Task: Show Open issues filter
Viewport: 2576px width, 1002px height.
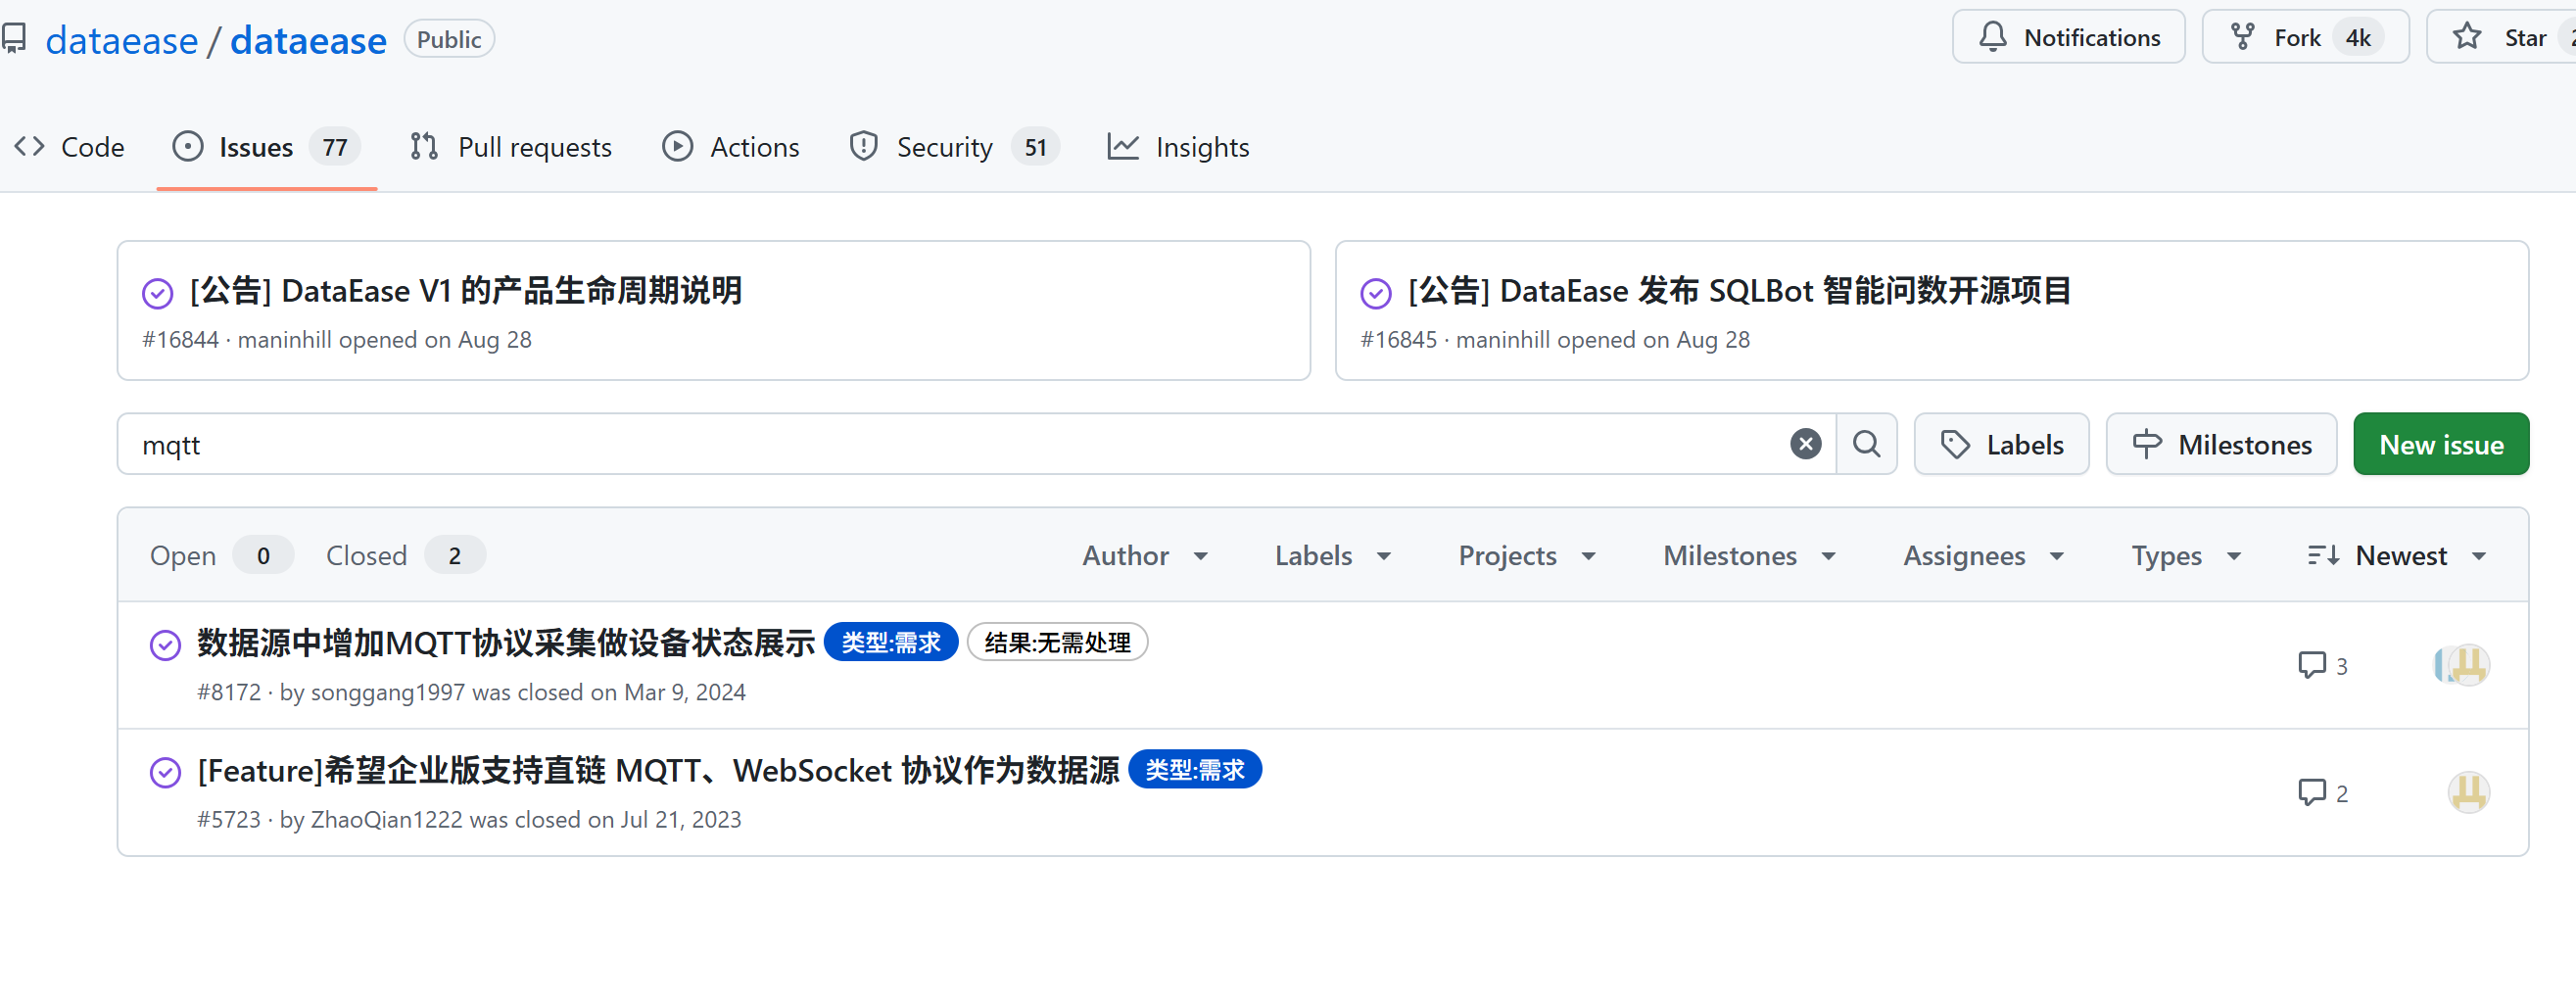Action: point(220,555)
